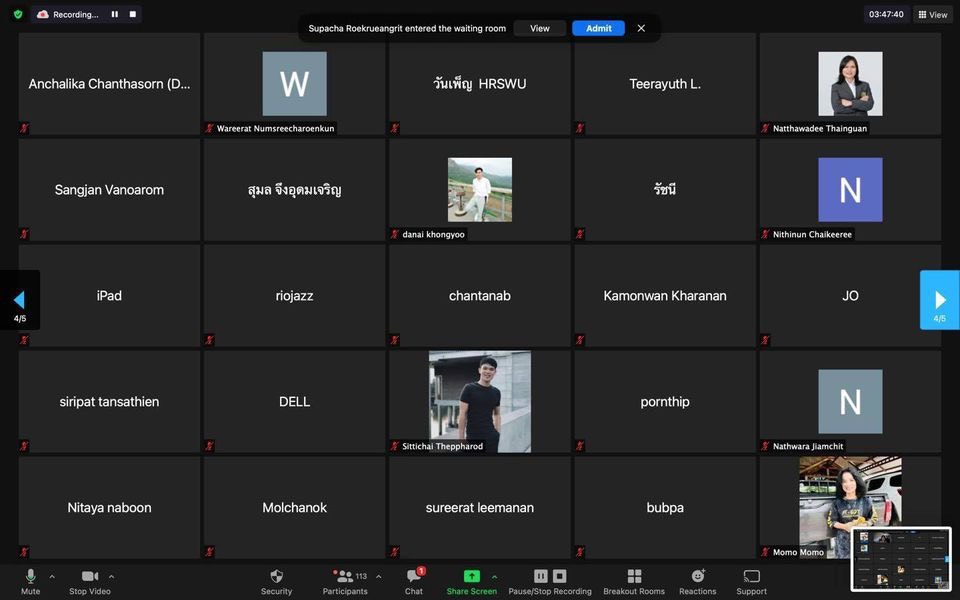
Task: Expand video options arrow beside Stop Video
Action: (111, 576)
